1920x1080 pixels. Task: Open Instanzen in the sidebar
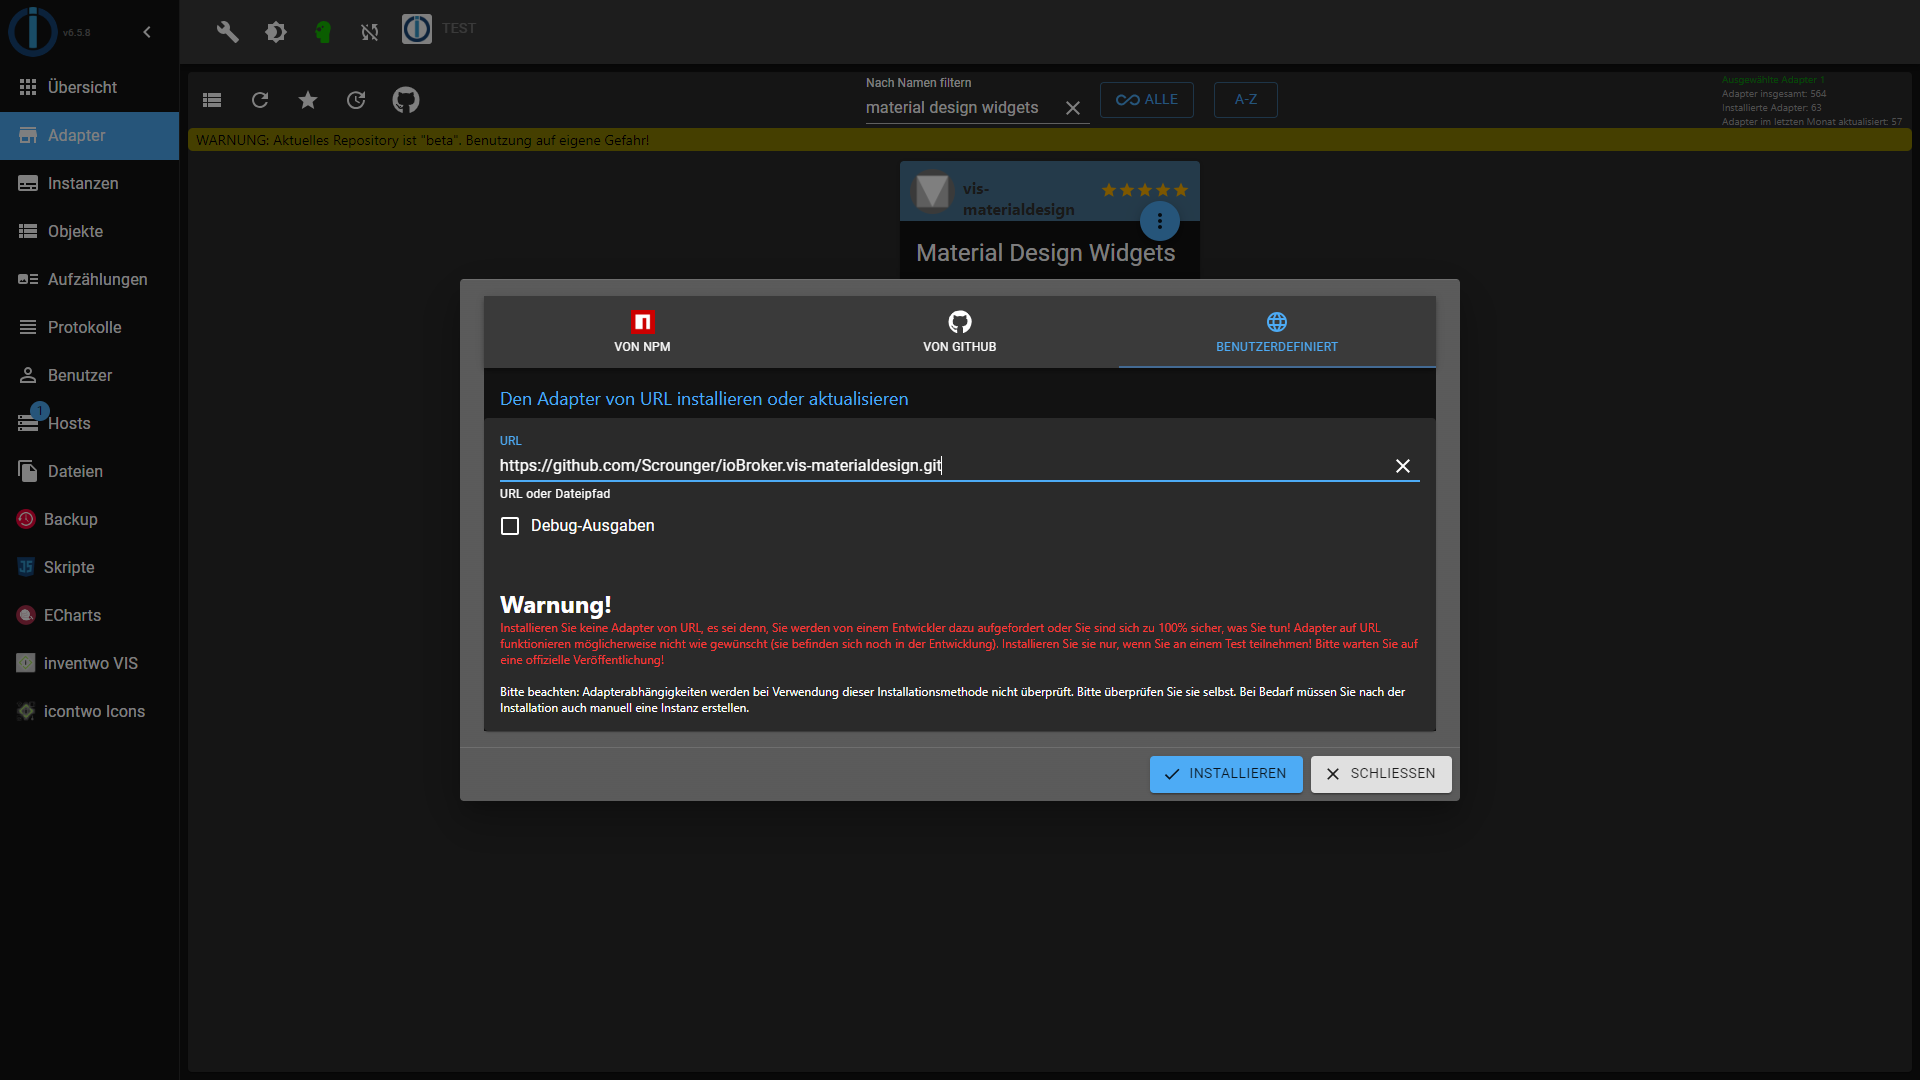coord(83,184)
